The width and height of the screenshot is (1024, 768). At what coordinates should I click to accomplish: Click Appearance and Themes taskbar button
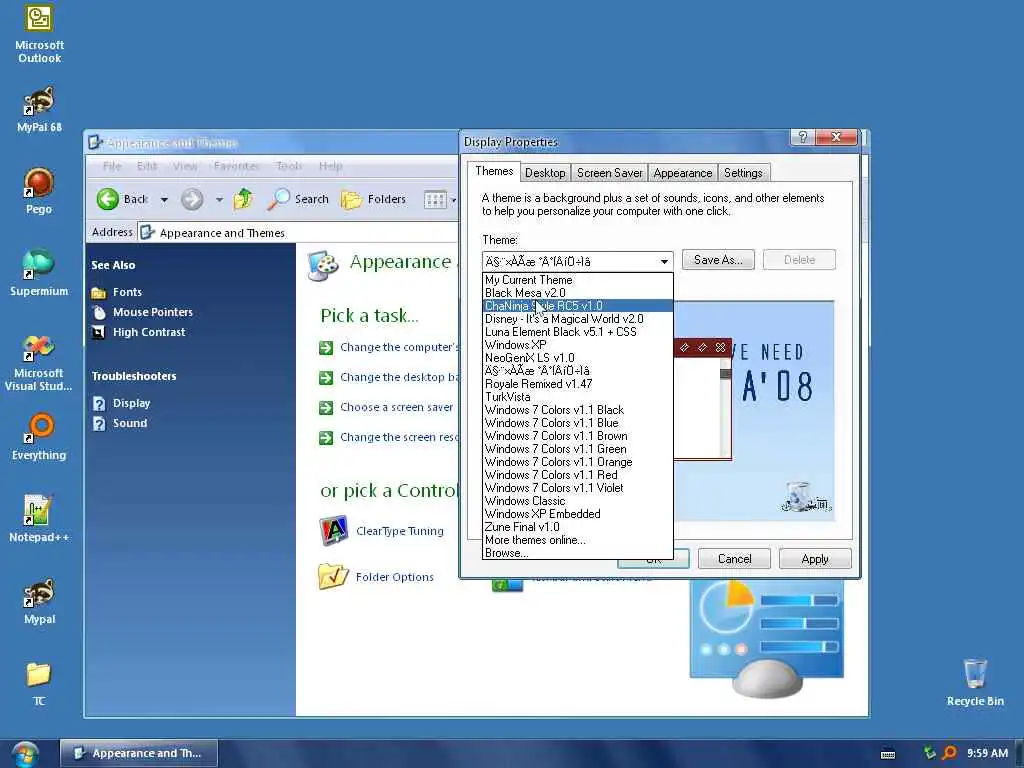138,753
